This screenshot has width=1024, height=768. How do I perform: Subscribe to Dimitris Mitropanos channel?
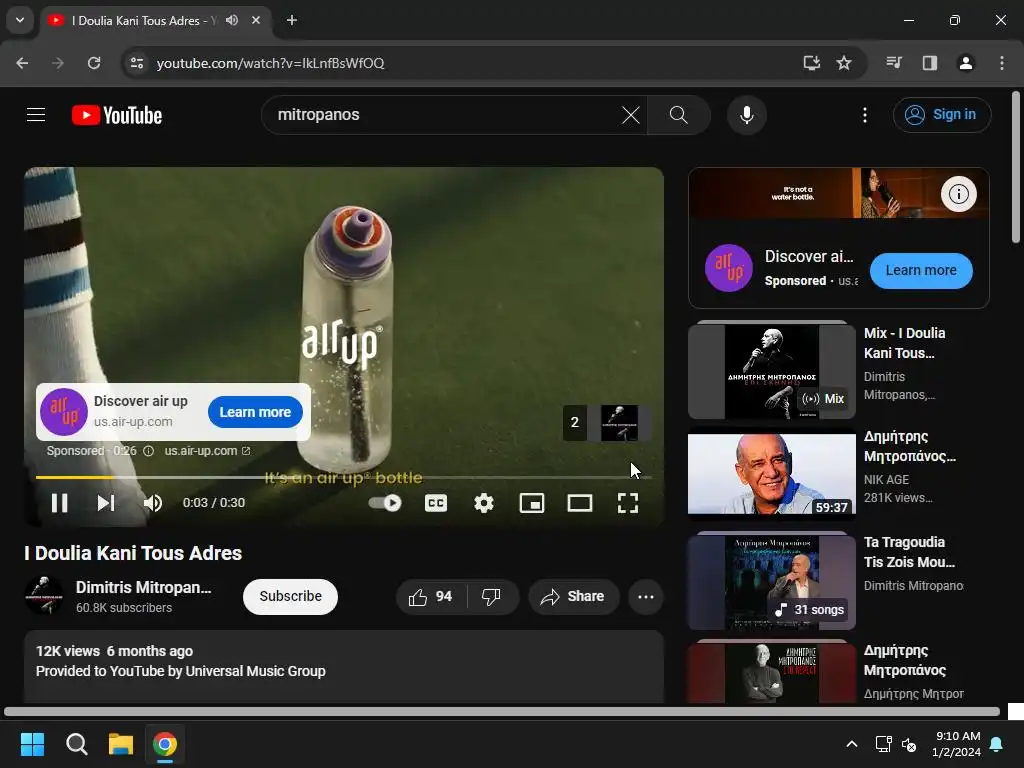[291, 596]
